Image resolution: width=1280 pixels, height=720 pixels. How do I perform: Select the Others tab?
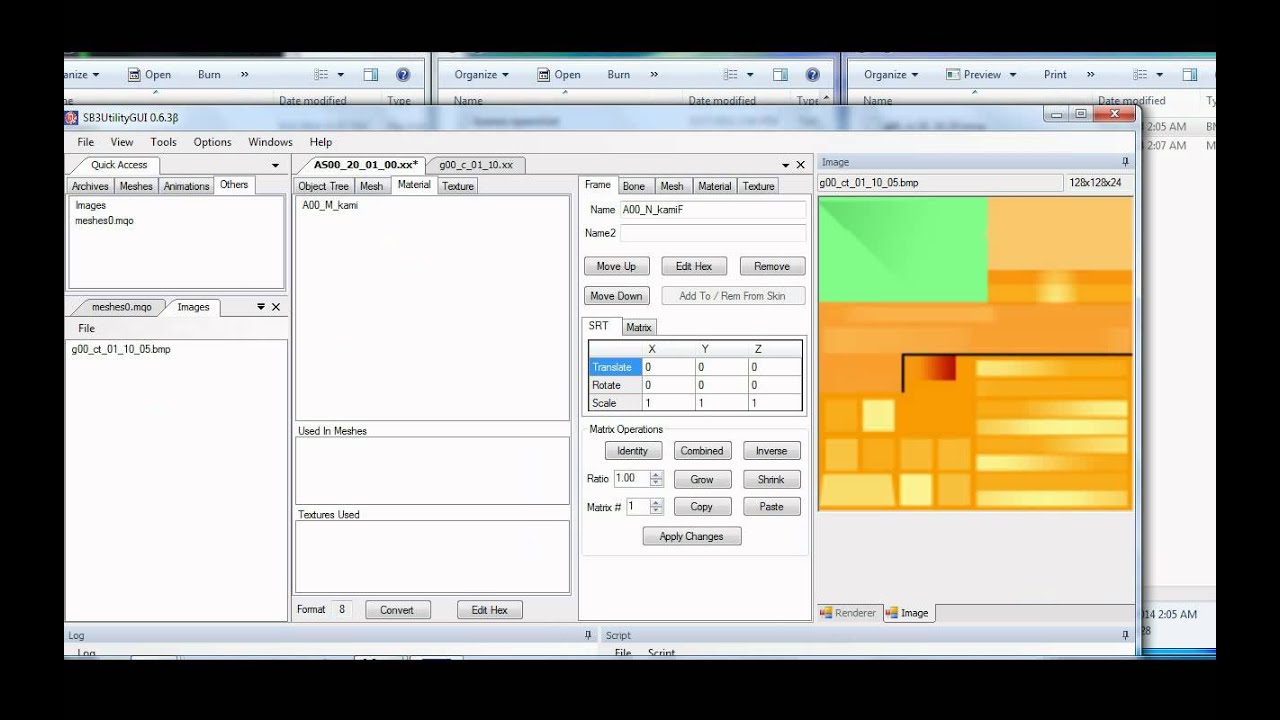234,185
